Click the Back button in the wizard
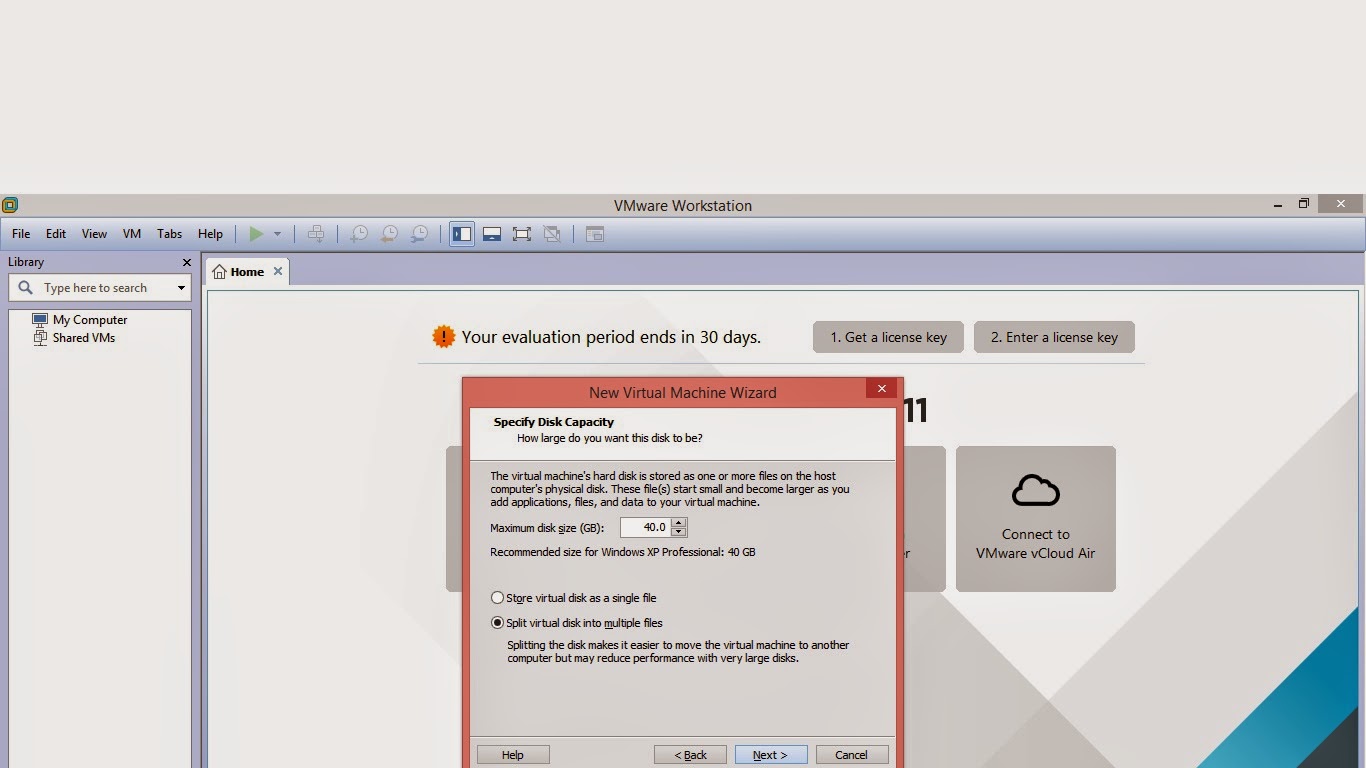Screen dimensions: 1366x768 [x=690, y=755]
